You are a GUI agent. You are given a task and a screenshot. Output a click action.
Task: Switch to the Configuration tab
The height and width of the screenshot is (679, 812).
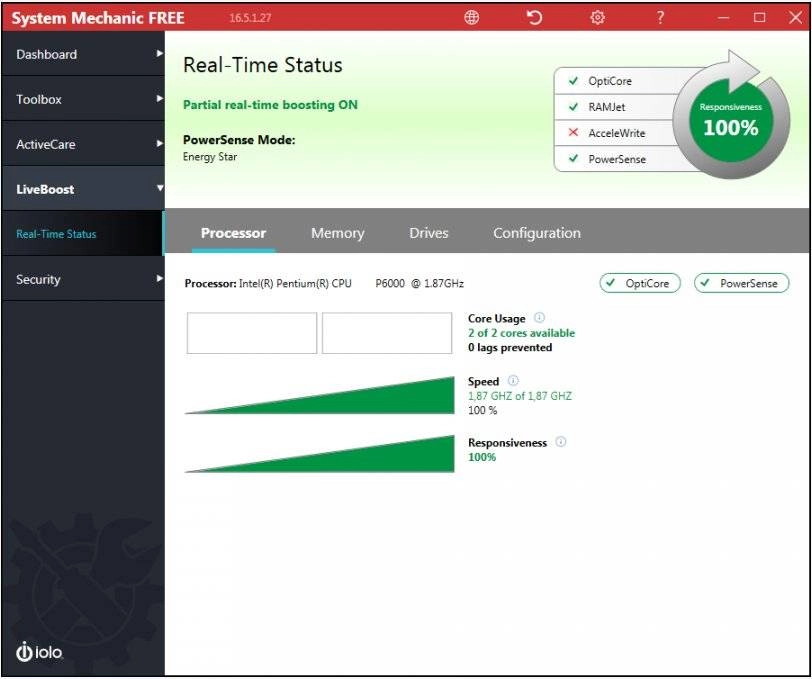pos(537,233)
